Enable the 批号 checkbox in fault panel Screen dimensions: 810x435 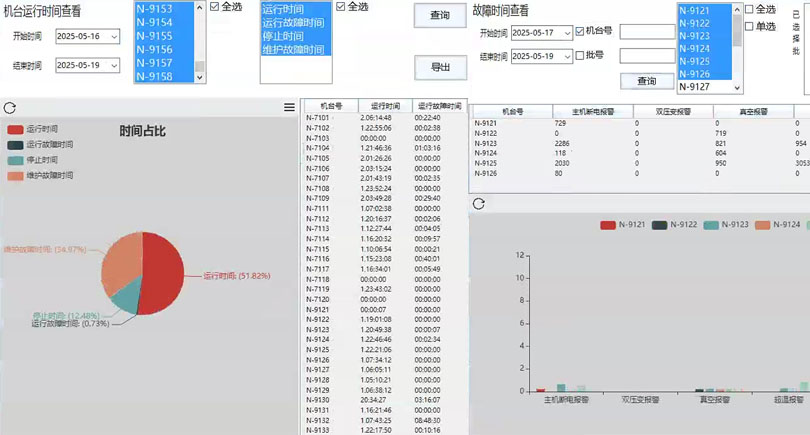tap(581, 56)
